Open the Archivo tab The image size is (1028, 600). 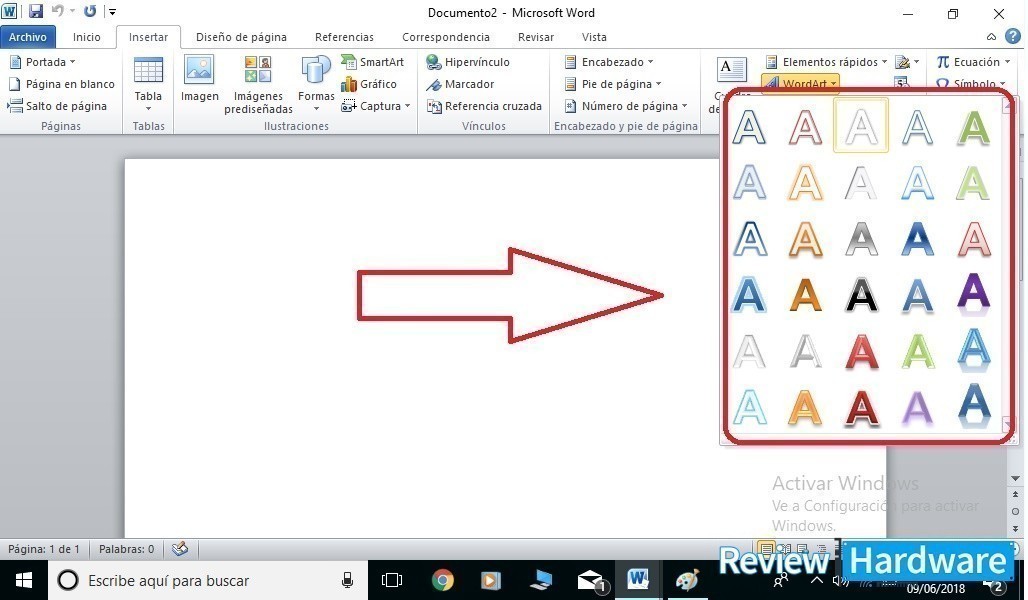(28, 37)
